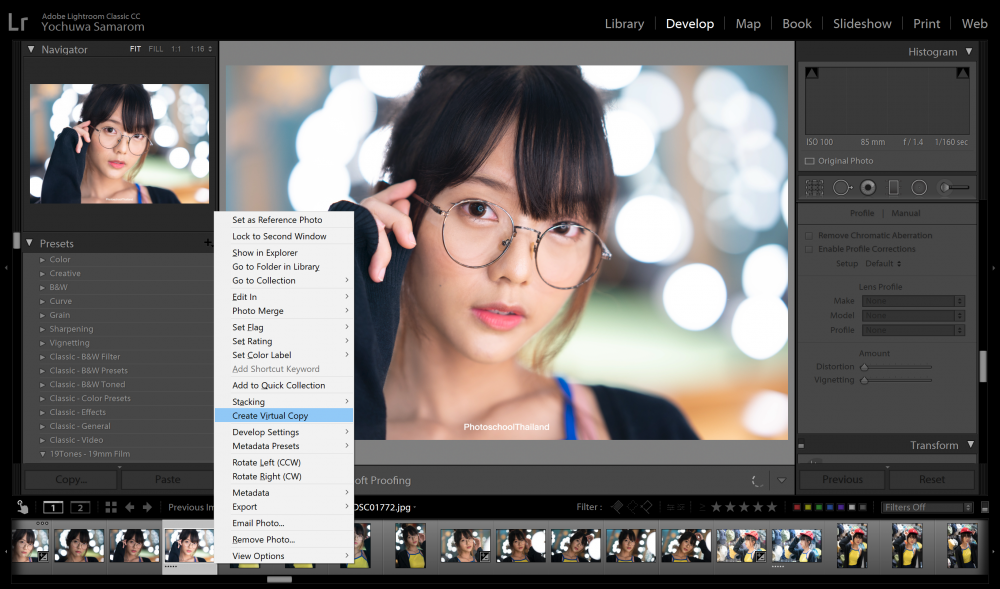Screen dimensions: 1000x589
Task: Toggle the Original Photo checkbox
Action: click(x=809, y=161)
